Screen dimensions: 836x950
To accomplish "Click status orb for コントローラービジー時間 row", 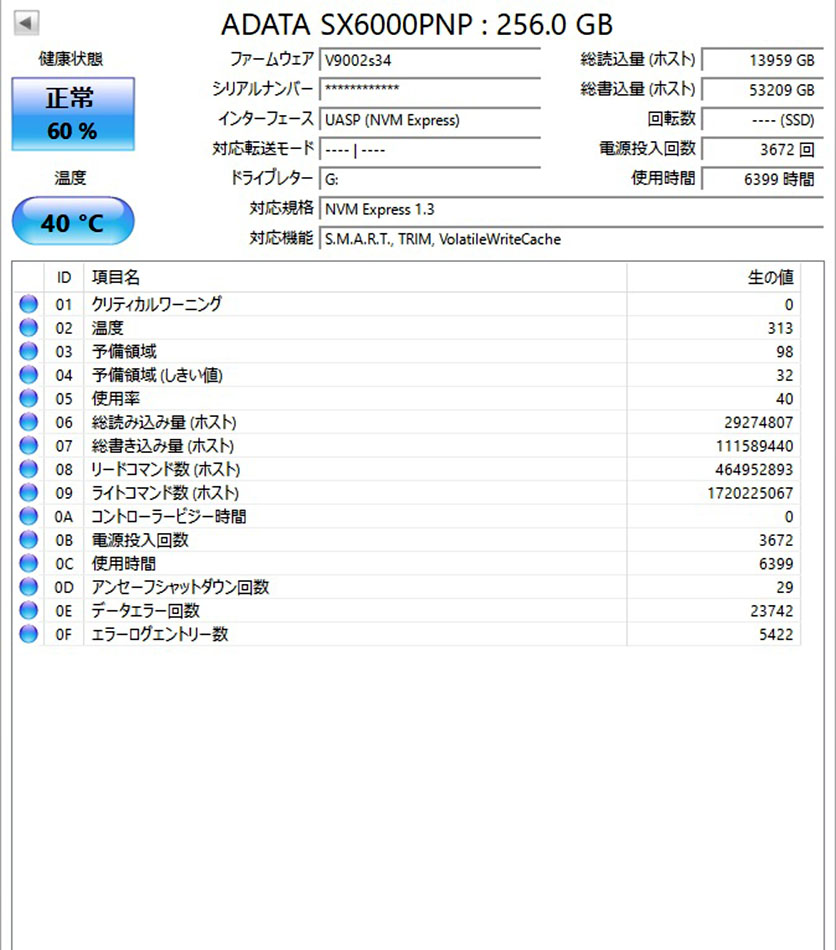I will pos(28,516).
